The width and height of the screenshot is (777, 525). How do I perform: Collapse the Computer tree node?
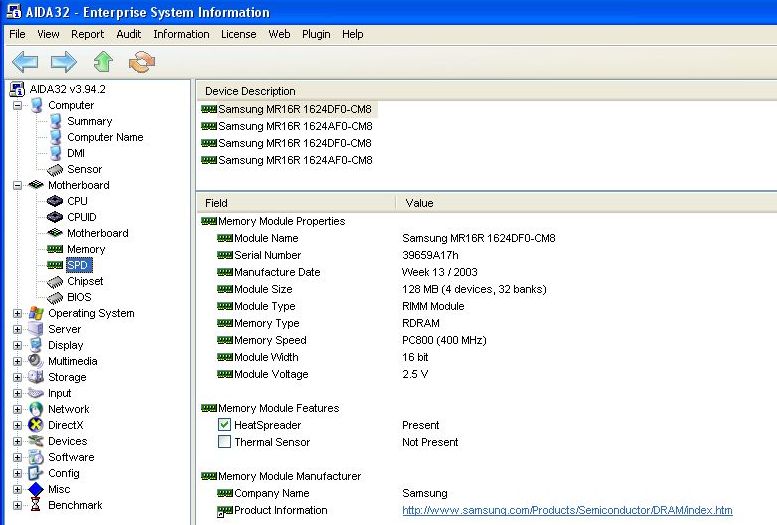17,105
